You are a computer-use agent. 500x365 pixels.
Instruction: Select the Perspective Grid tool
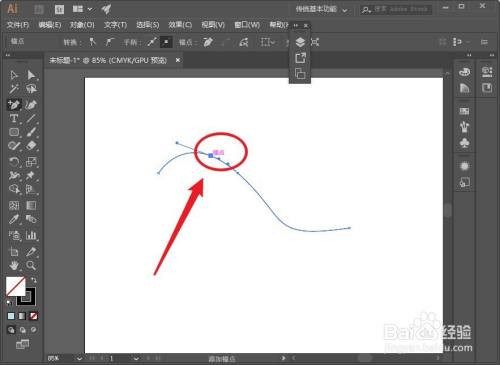31,189
